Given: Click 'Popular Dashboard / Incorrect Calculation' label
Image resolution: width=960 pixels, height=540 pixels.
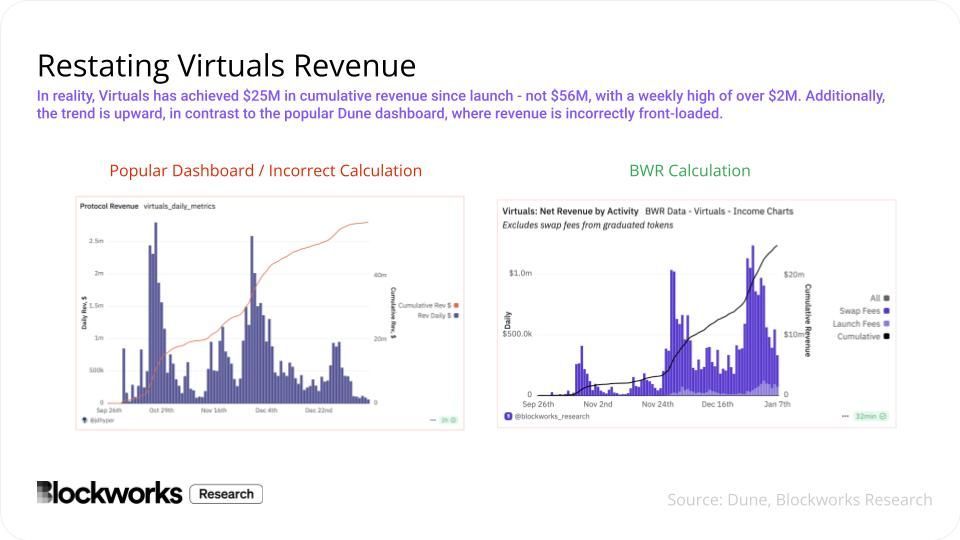Looking at the screenshot, I should (266, 170).
